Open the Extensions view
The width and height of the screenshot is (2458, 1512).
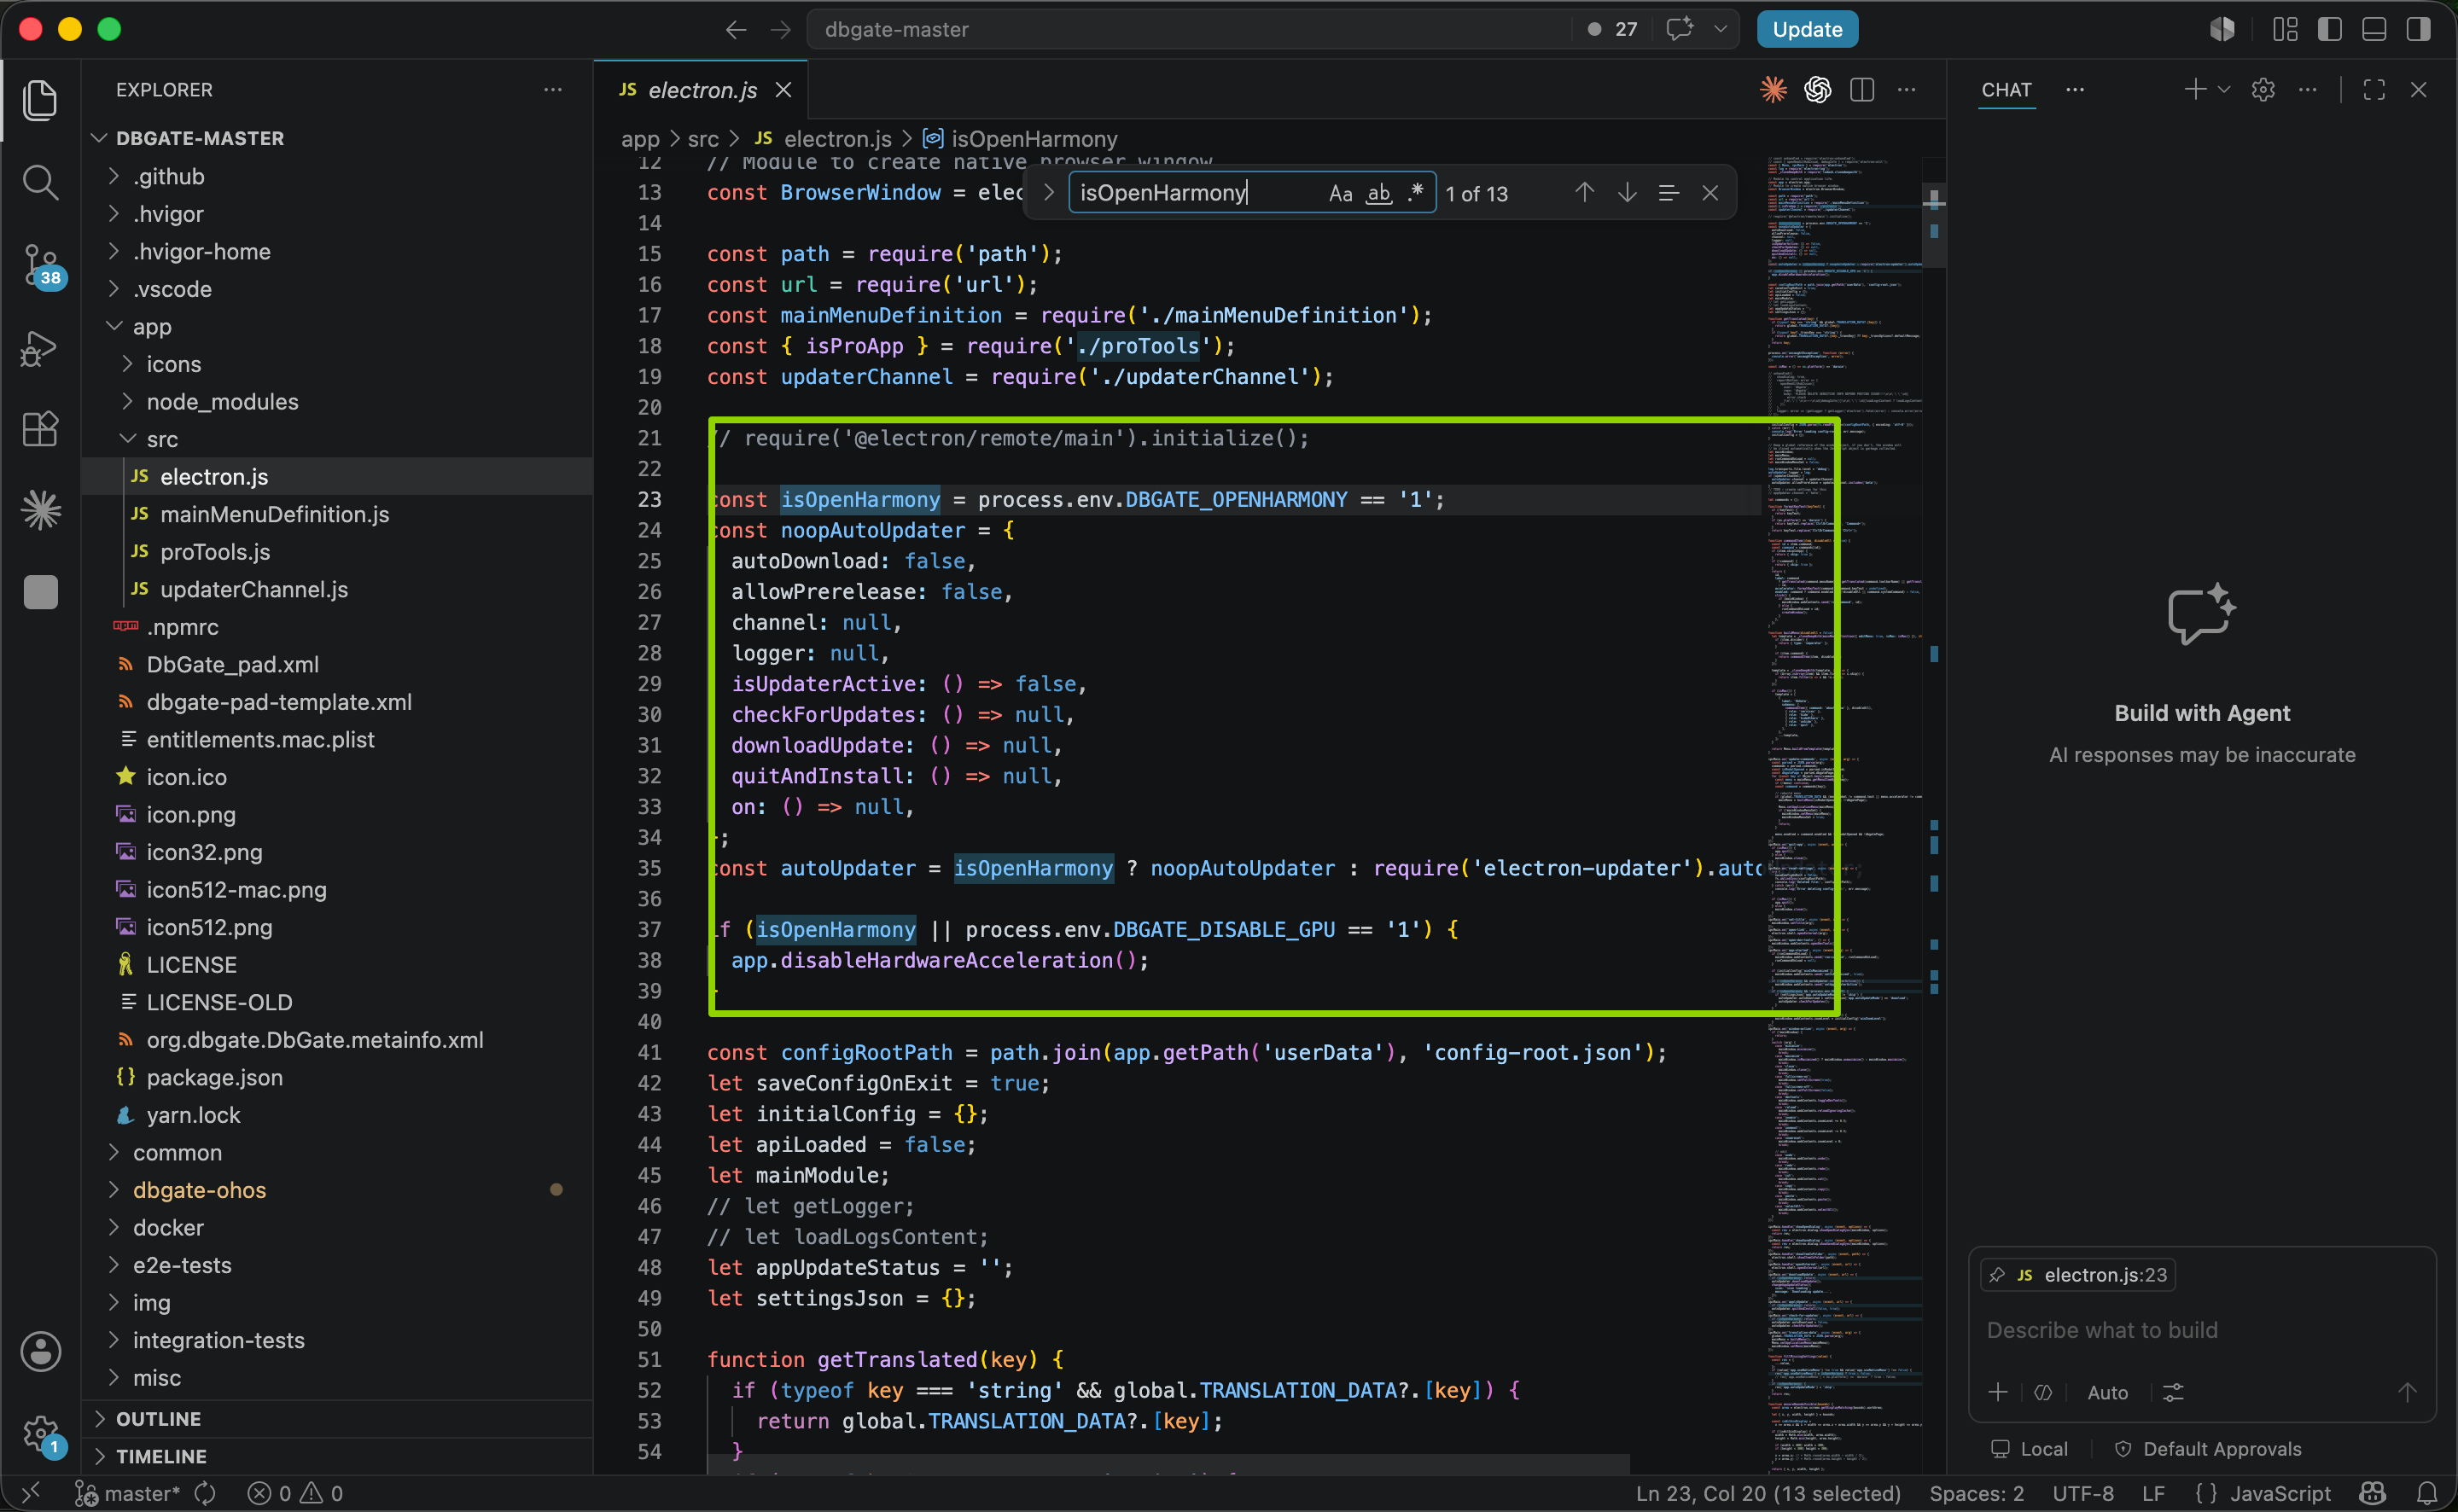coord(40,430)
